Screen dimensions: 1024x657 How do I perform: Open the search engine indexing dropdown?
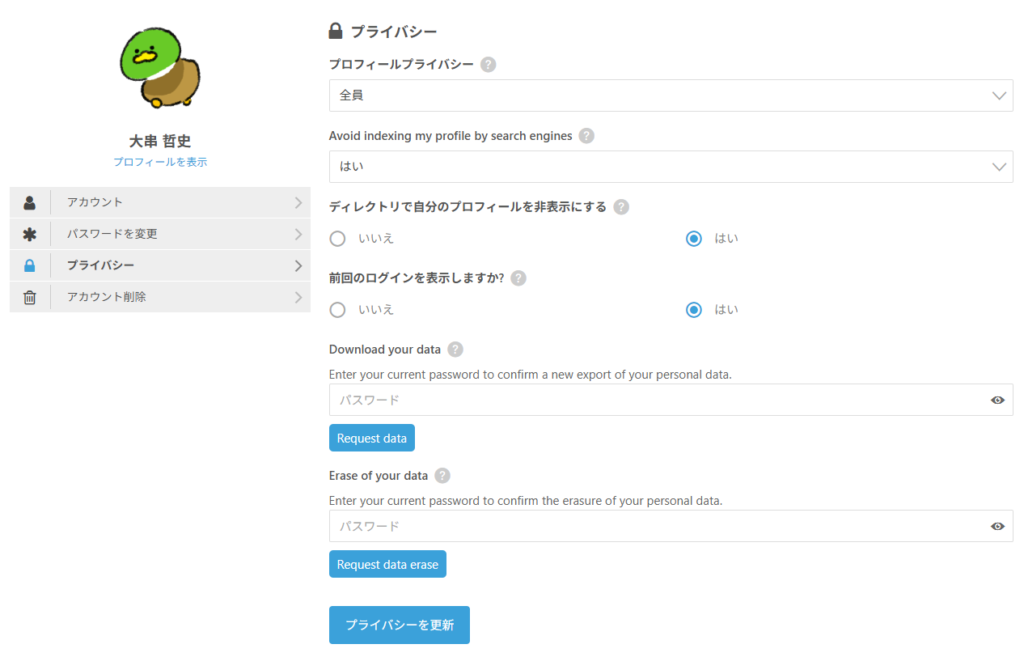click(x=670, y=167)
